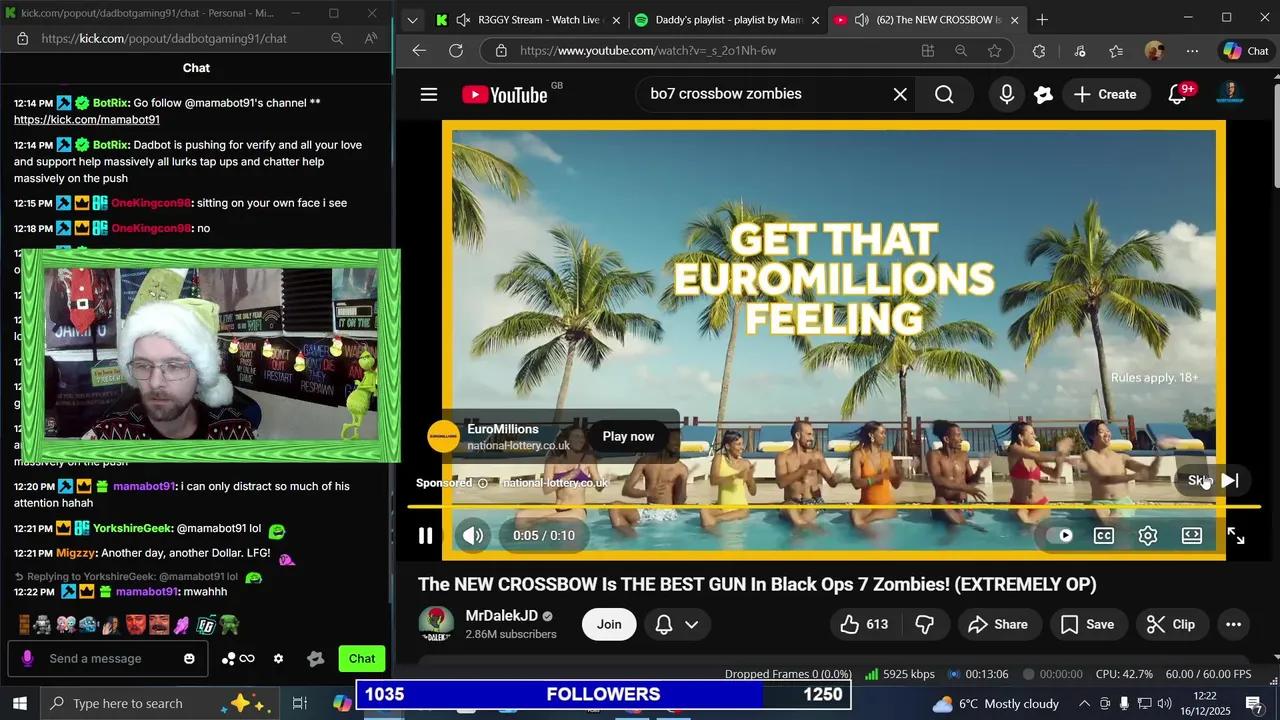Open the YouTube guide hamburger menu

[x=428, y=94]
